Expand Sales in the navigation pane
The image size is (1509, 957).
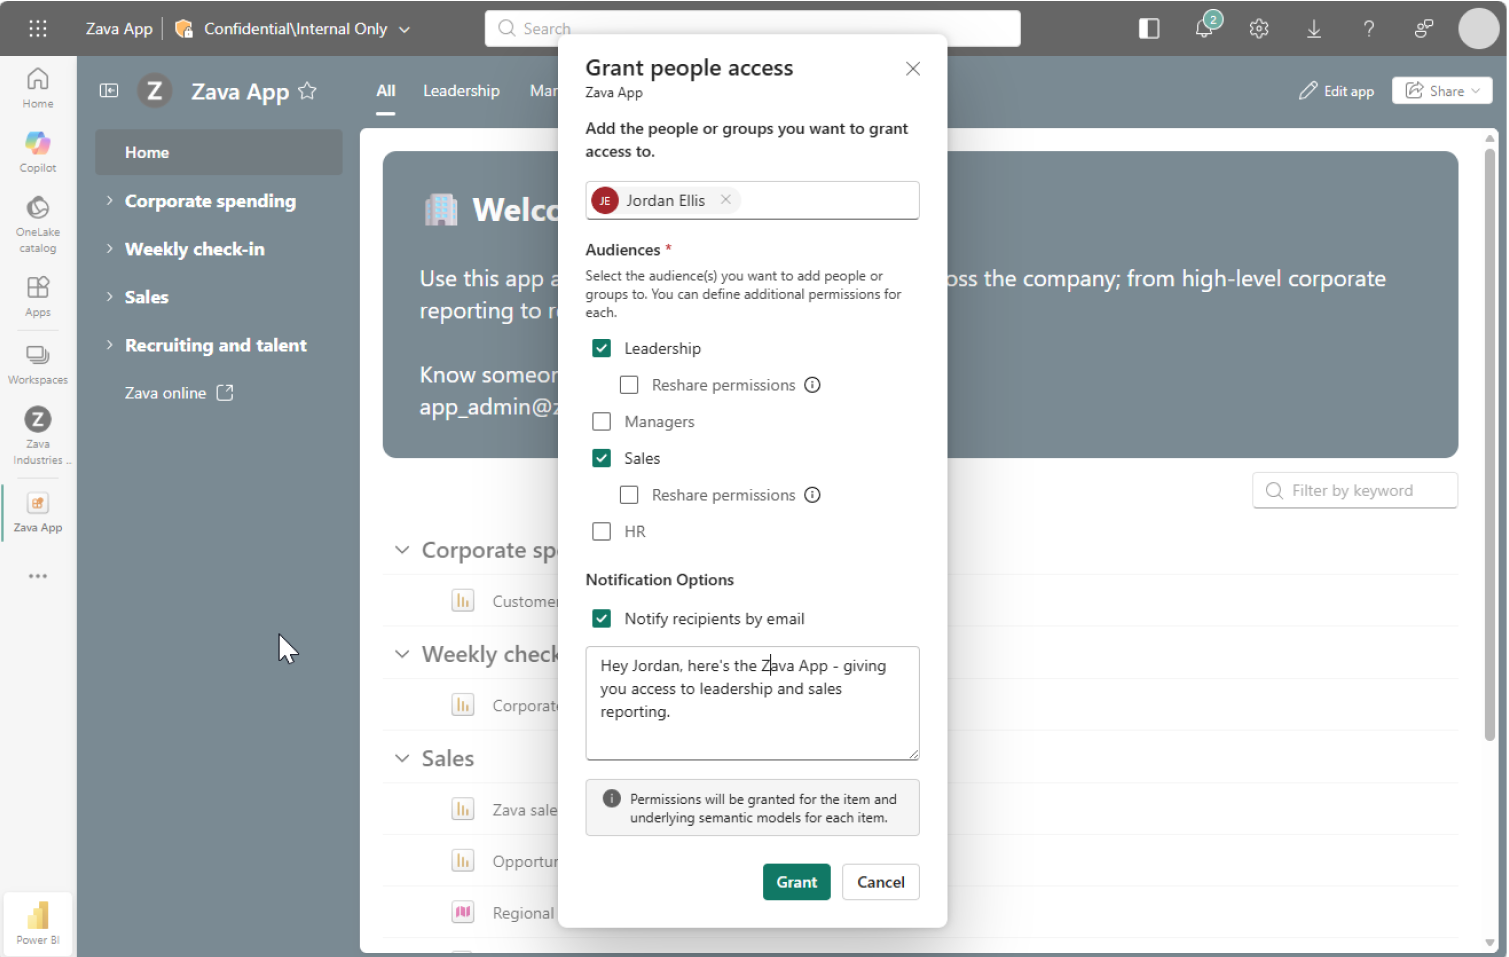coord(109,297)
